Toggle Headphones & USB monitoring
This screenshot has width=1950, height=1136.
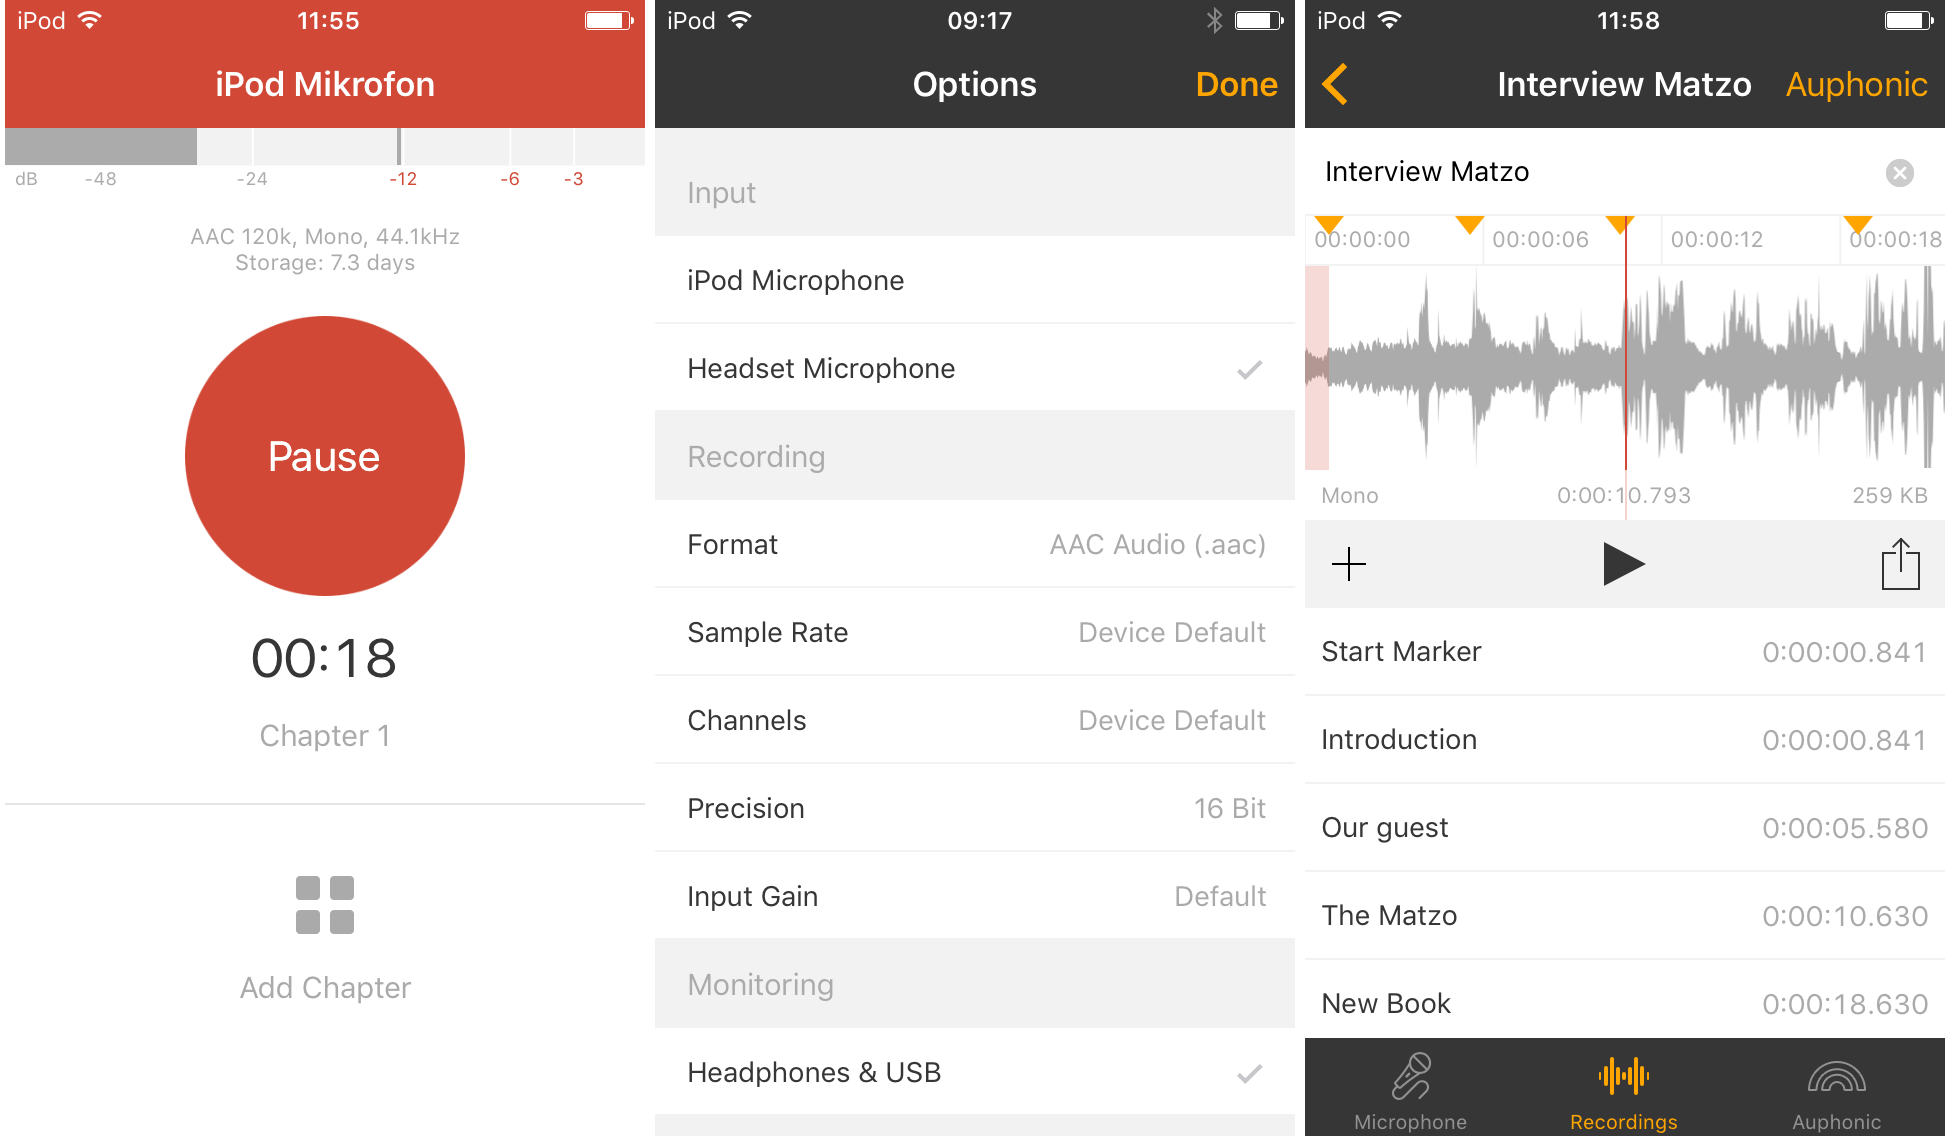[971, 1076]
